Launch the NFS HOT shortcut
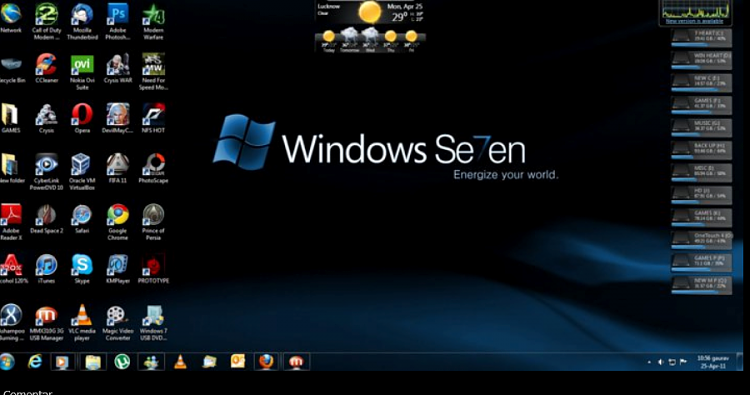 pos(153,119)
